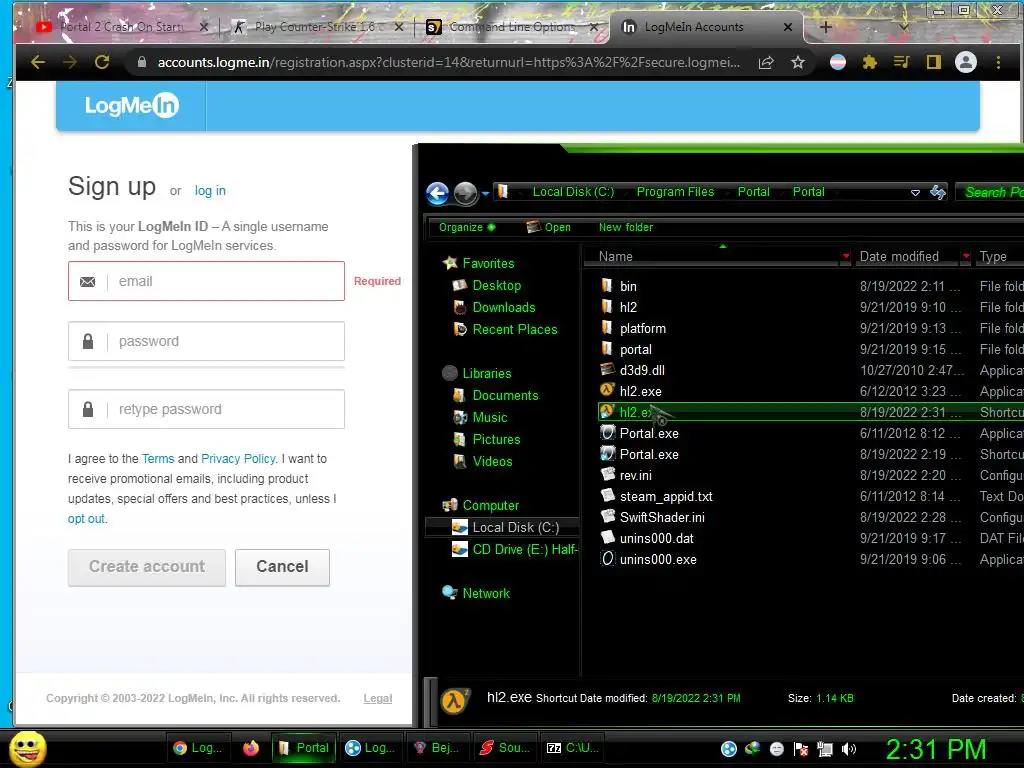This screenshot has width=1024, height=768.
Task: Switch to Sou... taskbar window
Action: tap(504, 748)
